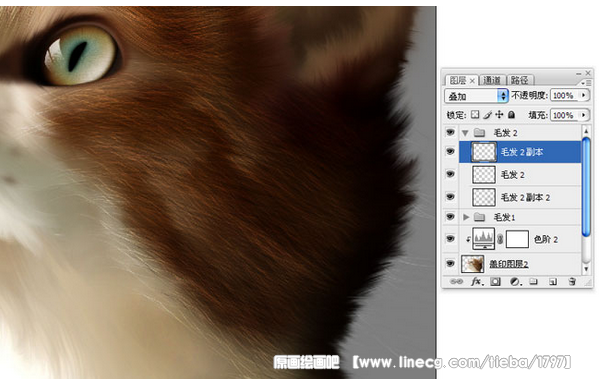The image size is (604, 379).
Task: Toggle lock image pixels brush icon
Action: click(487, 115)
